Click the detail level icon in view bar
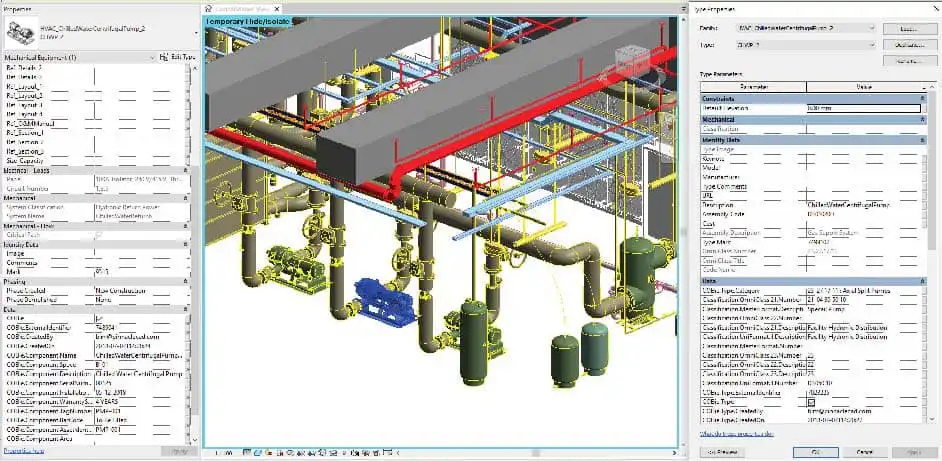942x461 pixels. [x=248, y=452]
